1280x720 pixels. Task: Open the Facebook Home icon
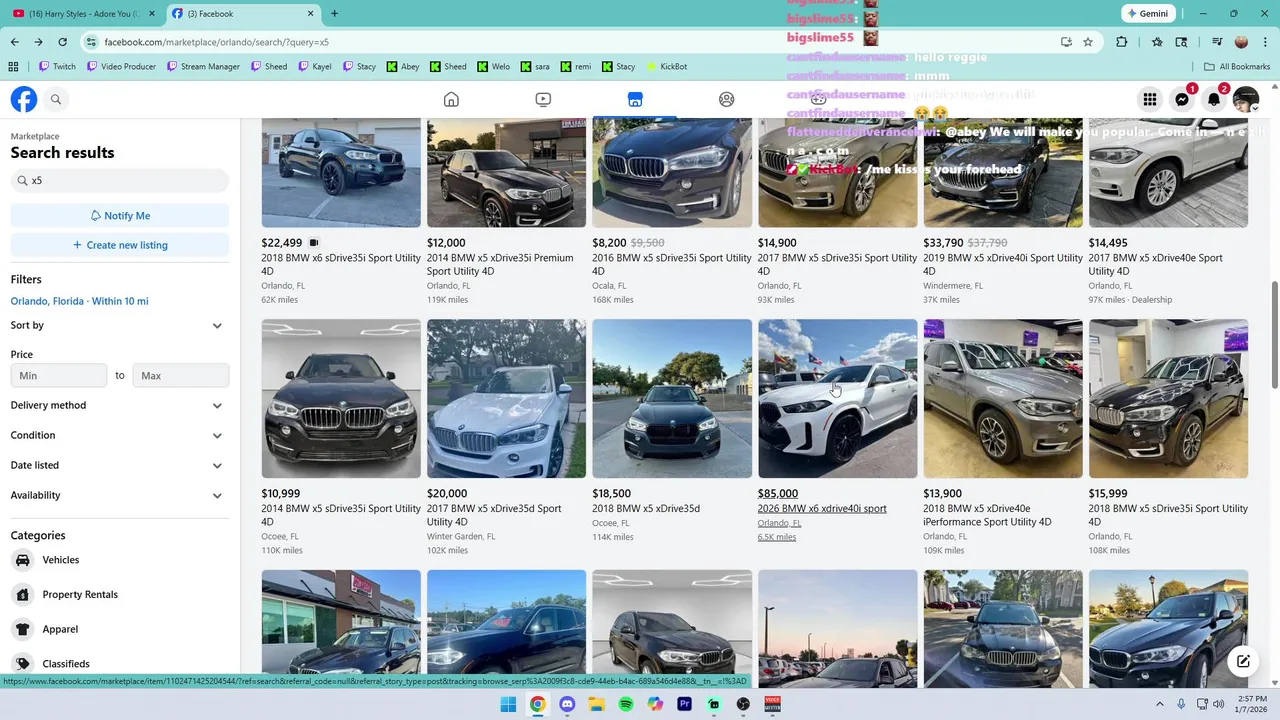coord(451,99)
